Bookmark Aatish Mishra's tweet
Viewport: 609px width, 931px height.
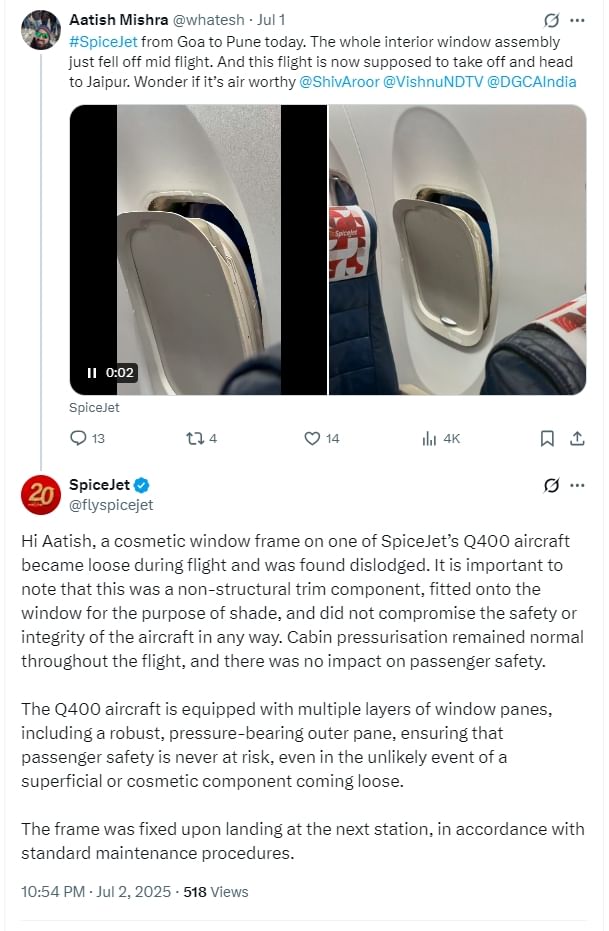click(x=547, y=438)
